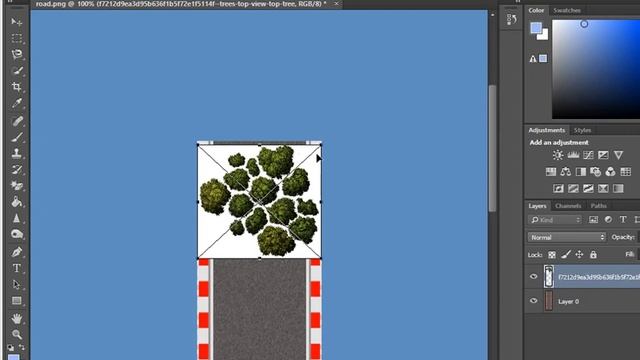Add a Black & White adjustment
Screen dimensions: 640x360
(580, 172)
